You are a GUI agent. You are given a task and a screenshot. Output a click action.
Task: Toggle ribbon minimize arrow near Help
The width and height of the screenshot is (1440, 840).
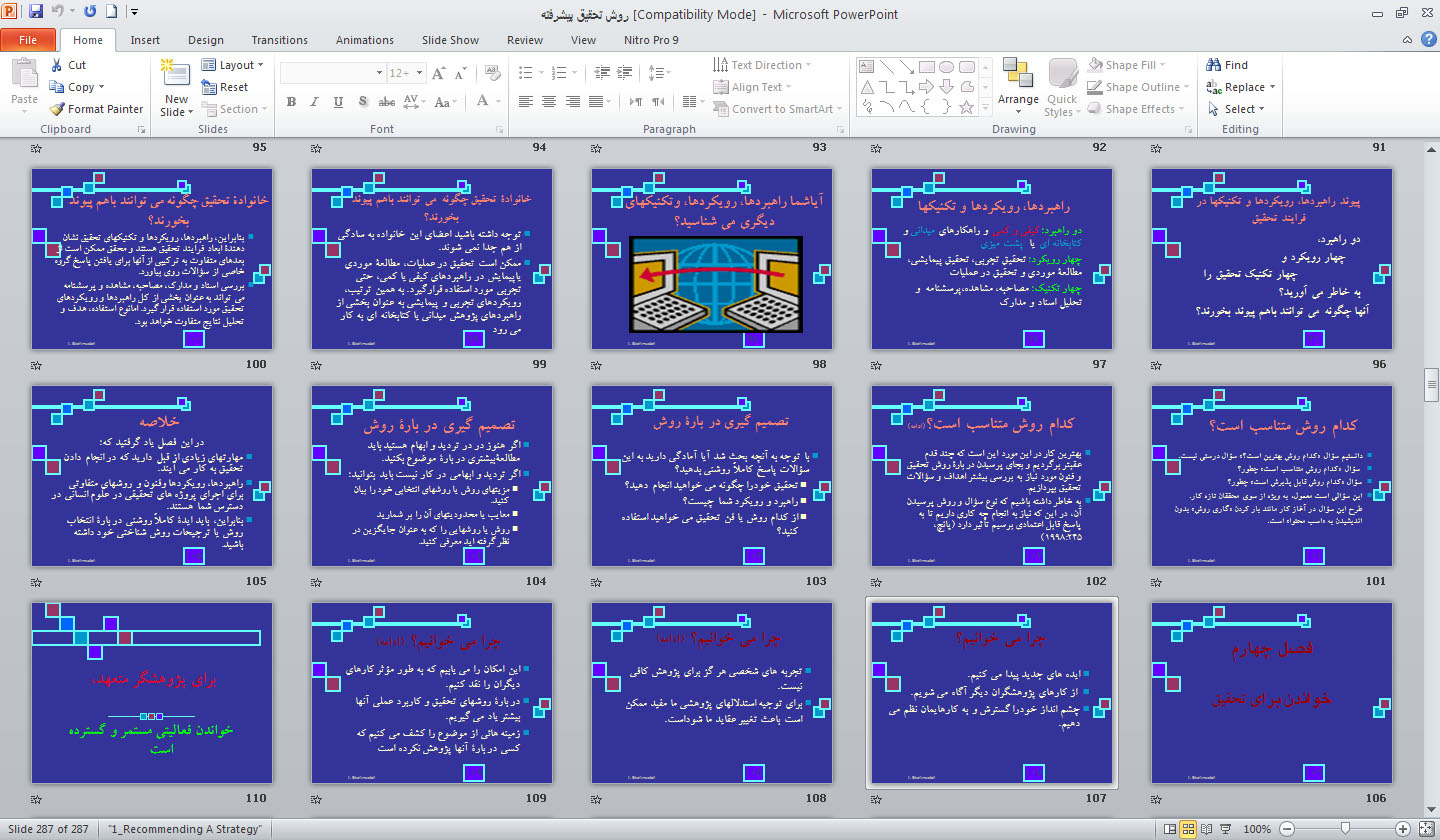(x=1406, y=40)
